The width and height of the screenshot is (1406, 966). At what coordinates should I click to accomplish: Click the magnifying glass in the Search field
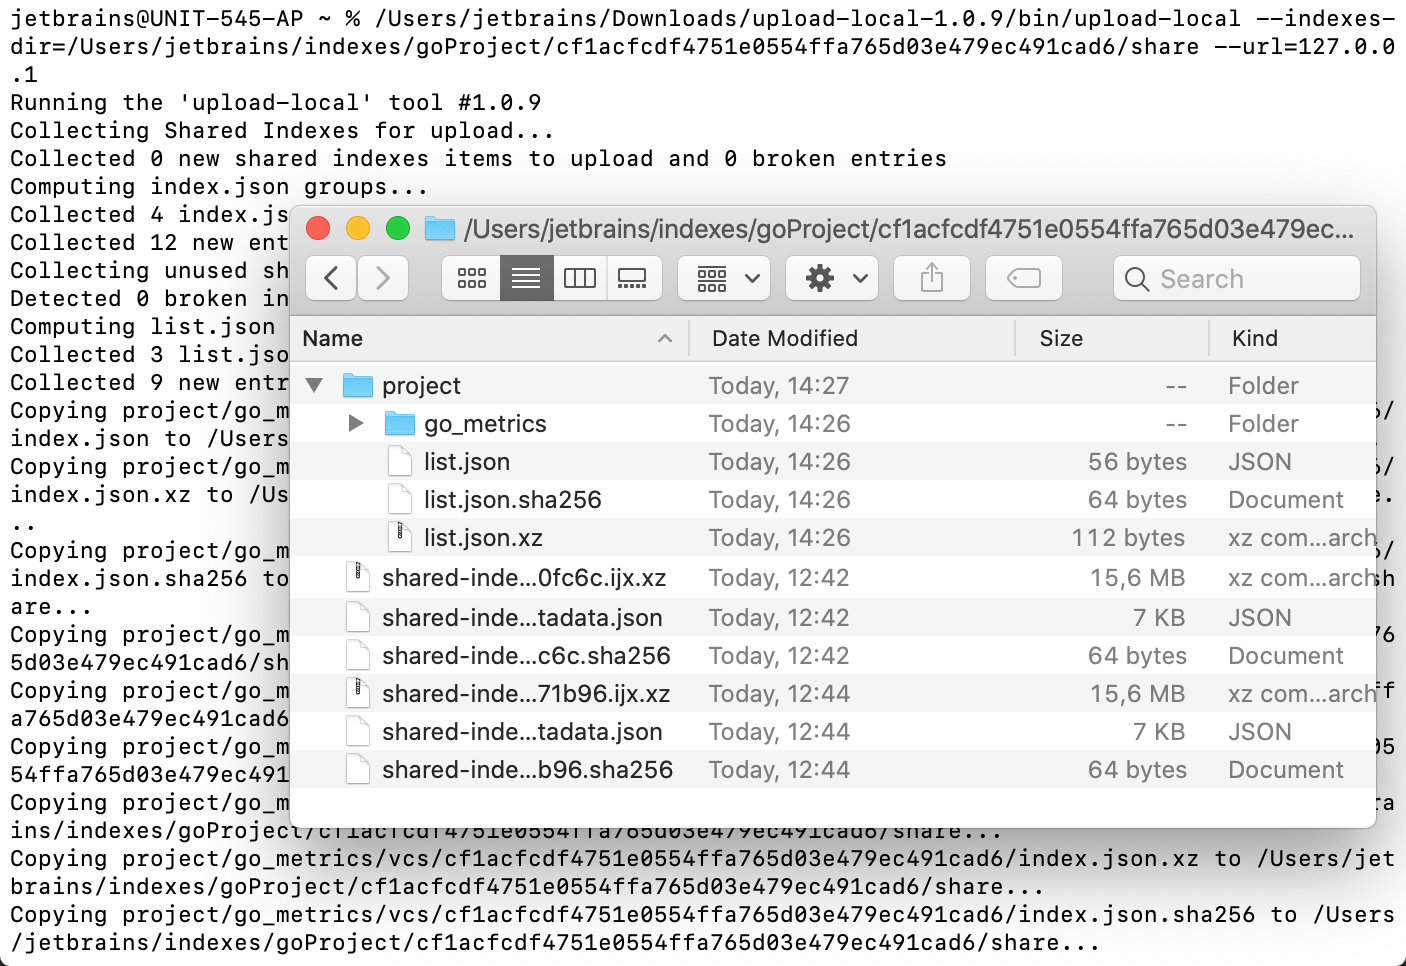1137,279
